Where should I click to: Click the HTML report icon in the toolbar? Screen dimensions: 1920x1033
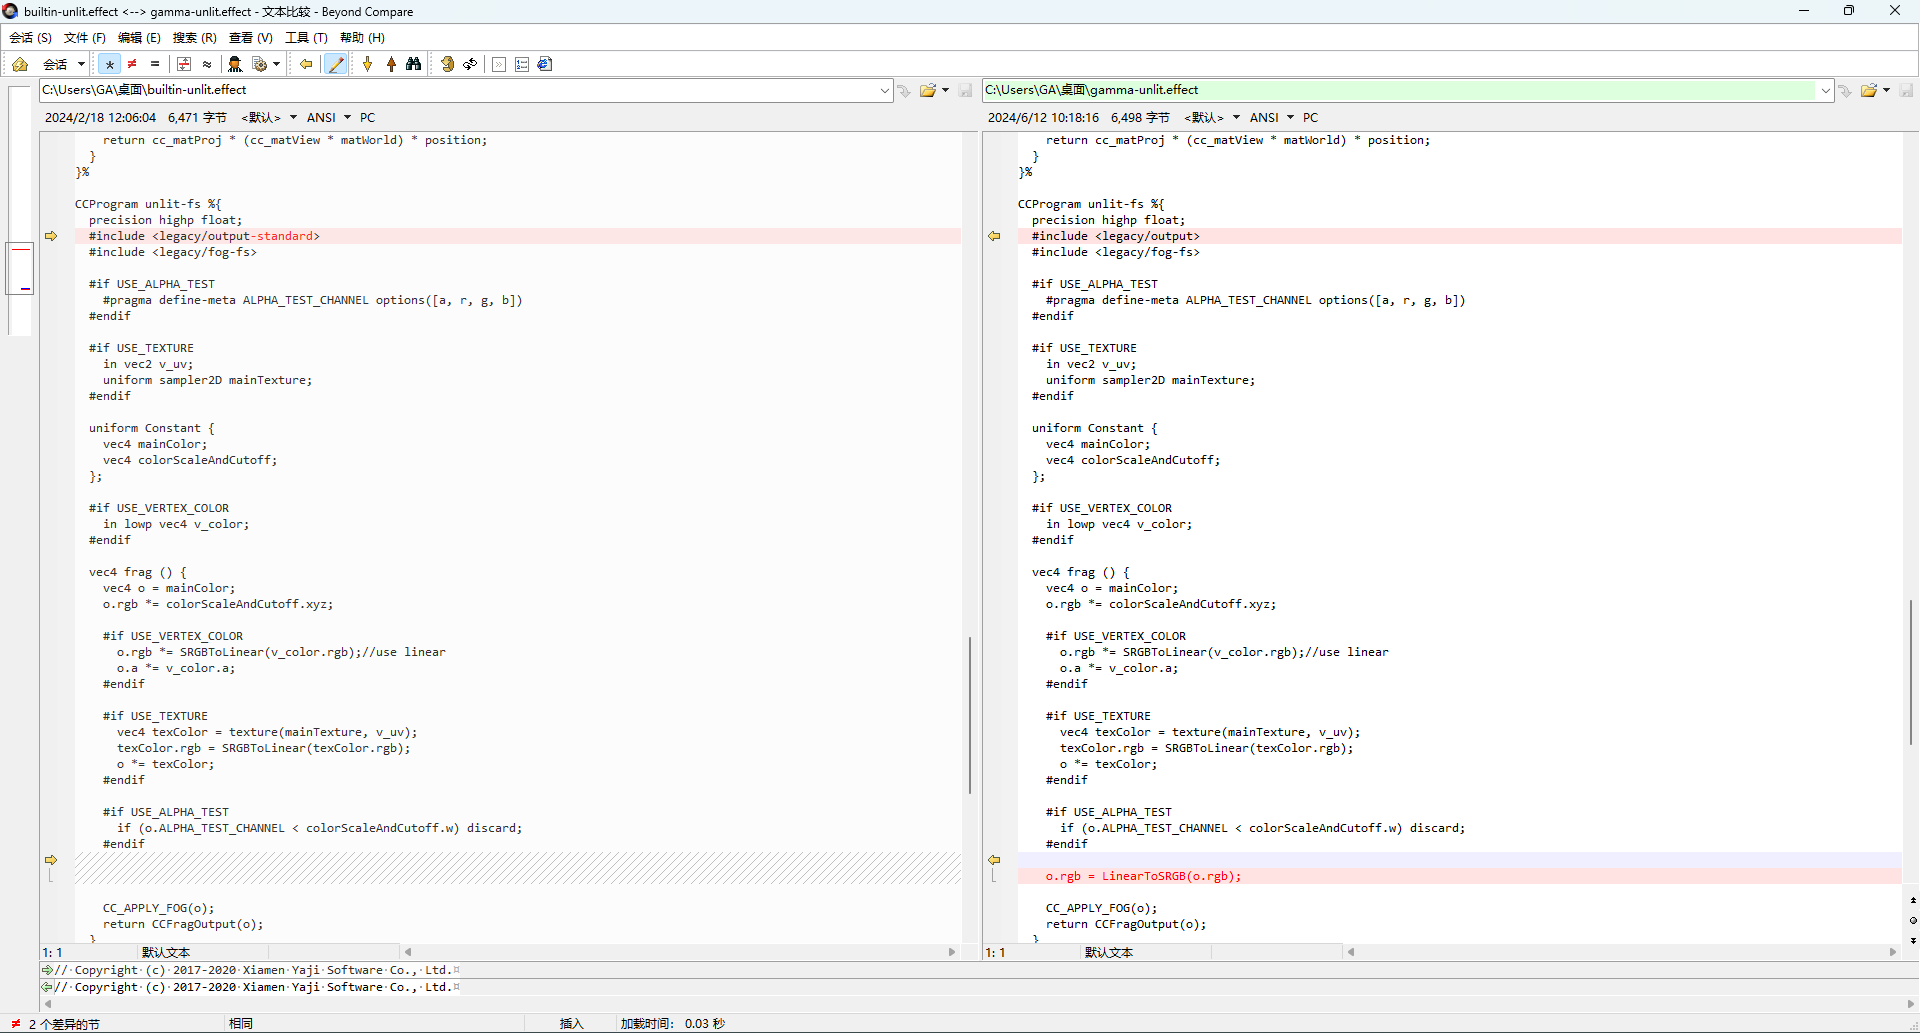[545, 64]
